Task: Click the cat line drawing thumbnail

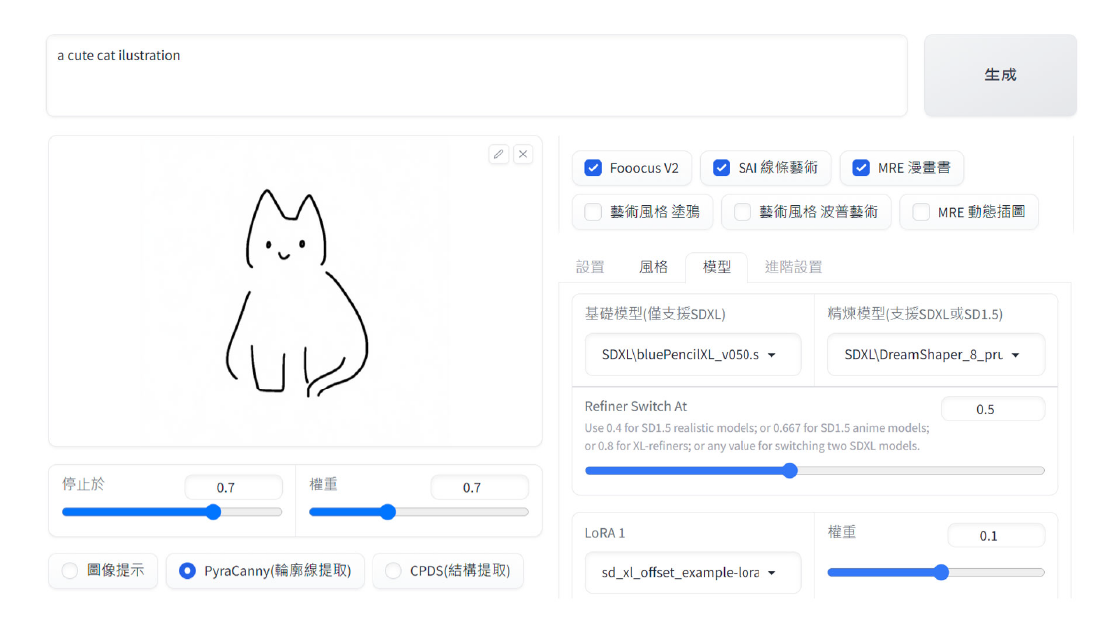Action: (x=295, y=292)
